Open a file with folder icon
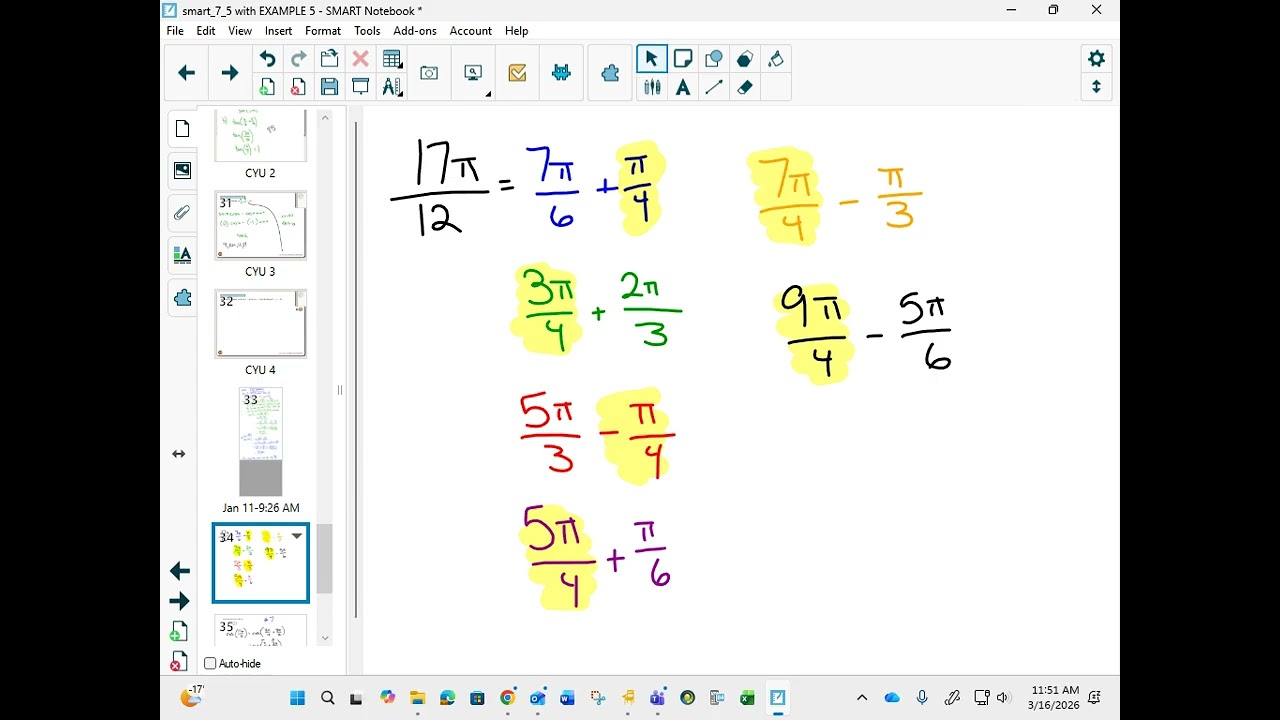This screenshot has width=1280, height=720. pos(329,59)
